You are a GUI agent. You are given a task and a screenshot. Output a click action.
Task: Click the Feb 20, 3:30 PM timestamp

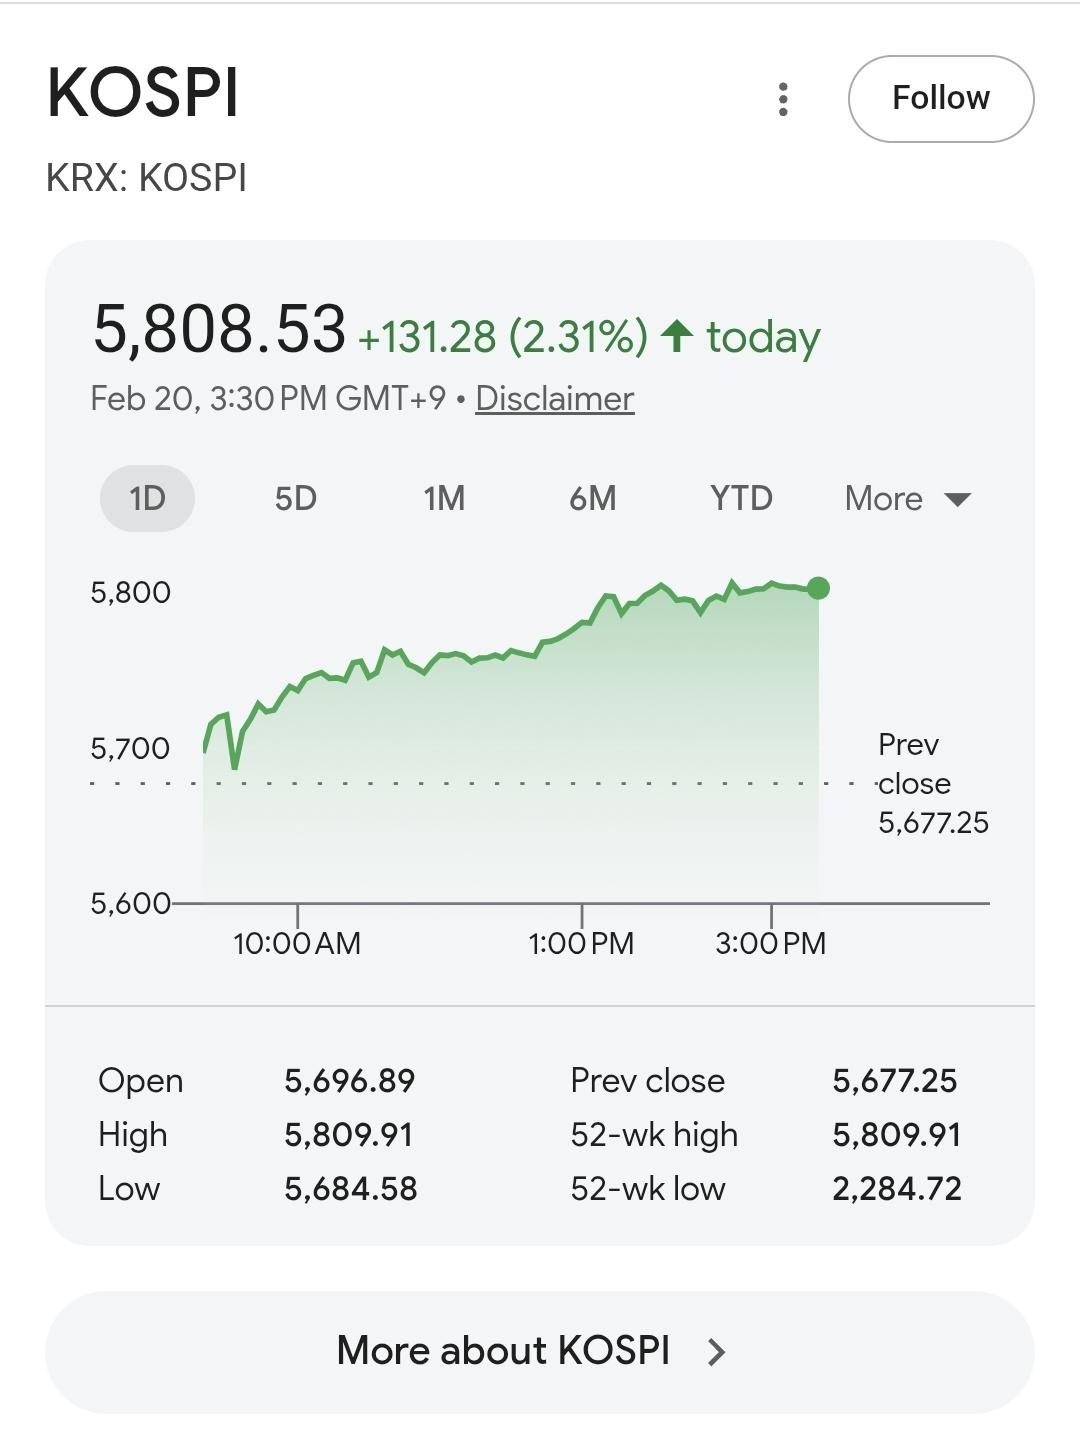[268, 398]
